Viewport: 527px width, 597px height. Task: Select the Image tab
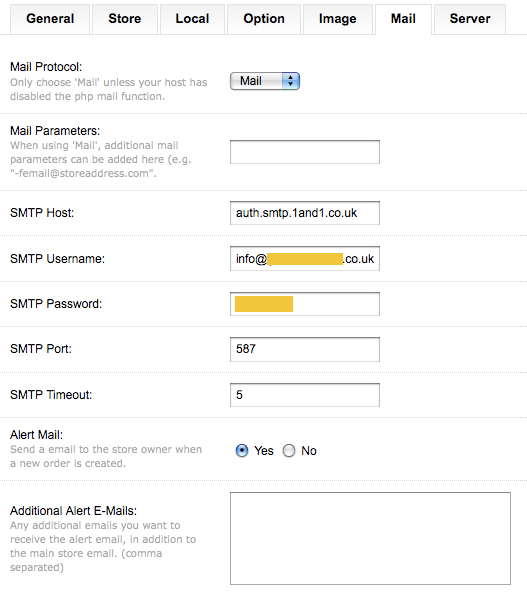pyautogui.click(x=338, y=19)
